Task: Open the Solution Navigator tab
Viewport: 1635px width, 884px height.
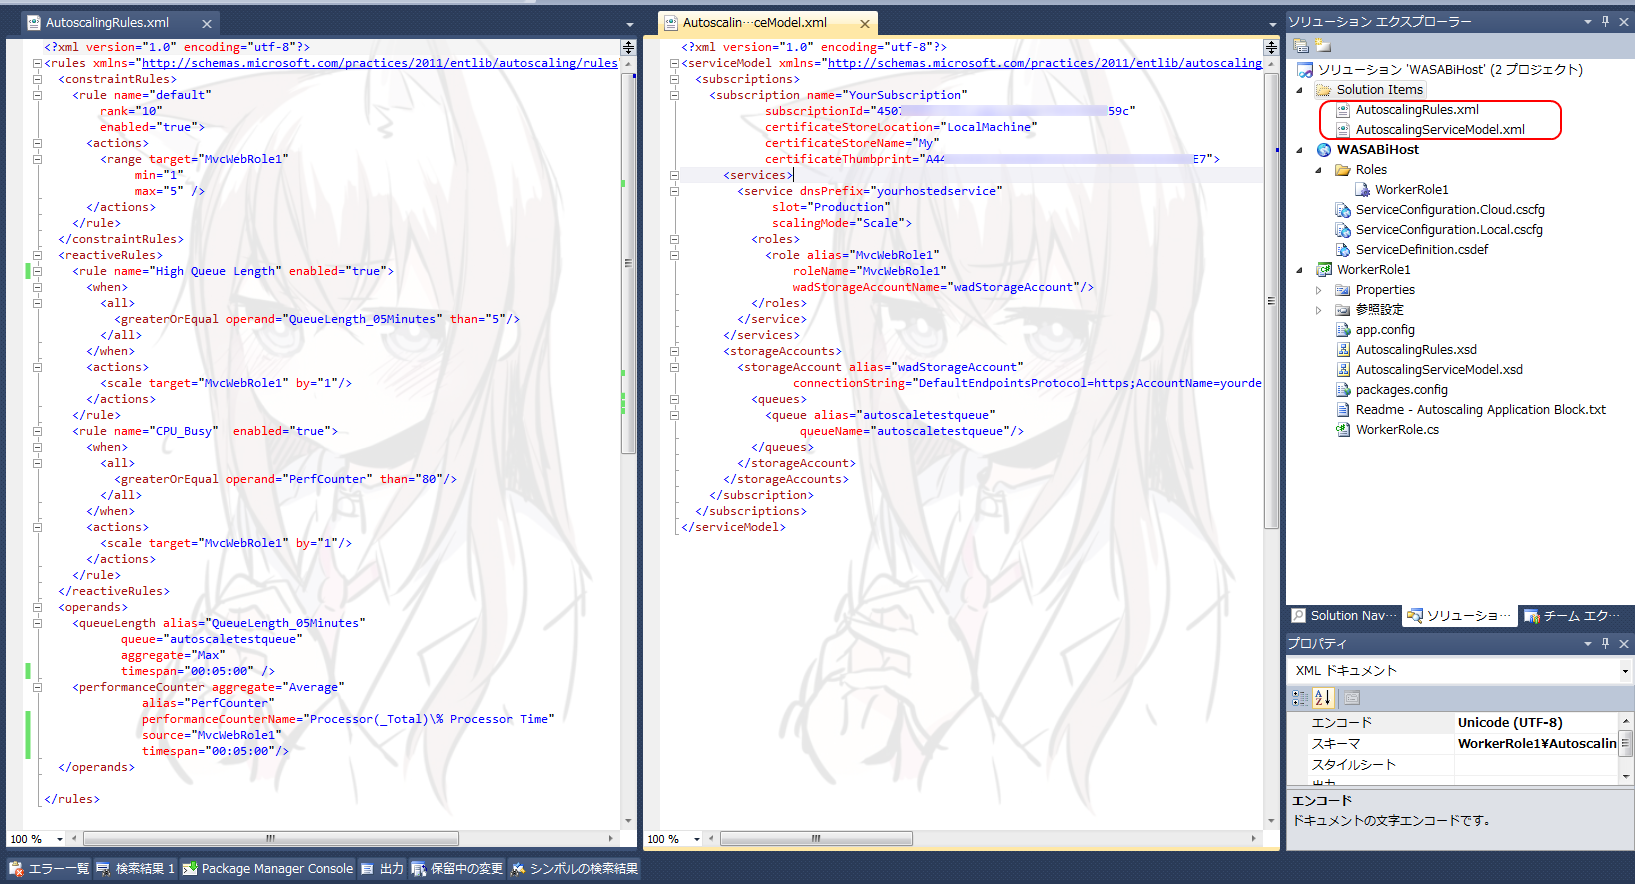Action: [1343, 616]
